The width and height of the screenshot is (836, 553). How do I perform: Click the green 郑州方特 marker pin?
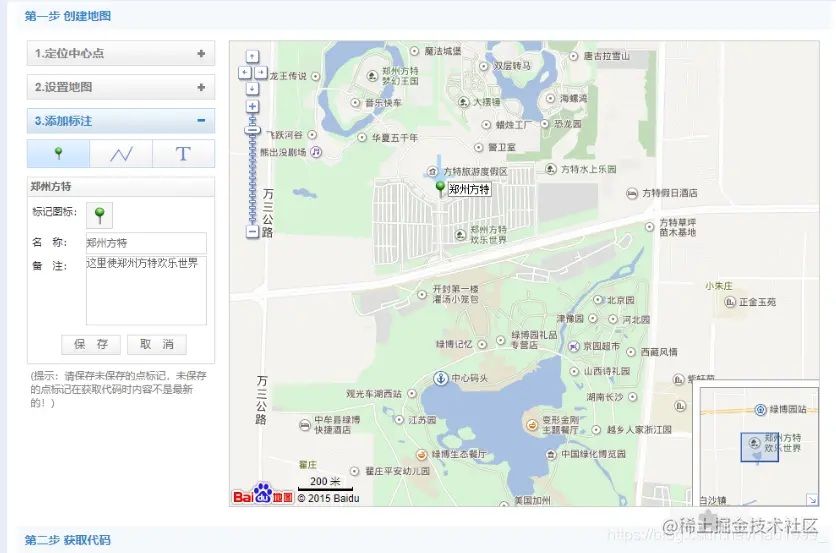pos(440,188)
